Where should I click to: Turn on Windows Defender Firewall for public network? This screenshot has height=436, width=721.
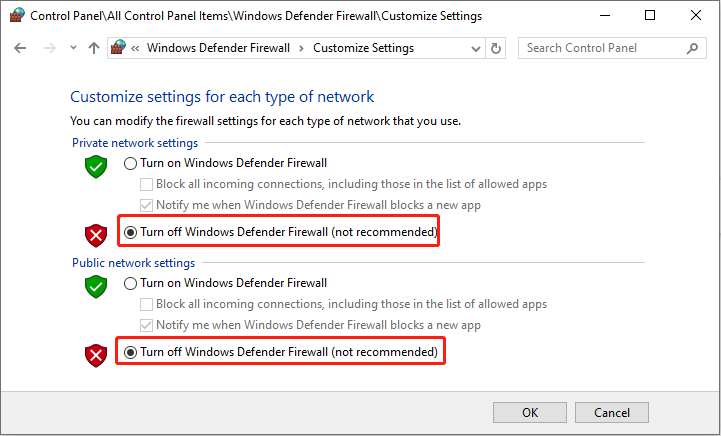pos(130,283)
